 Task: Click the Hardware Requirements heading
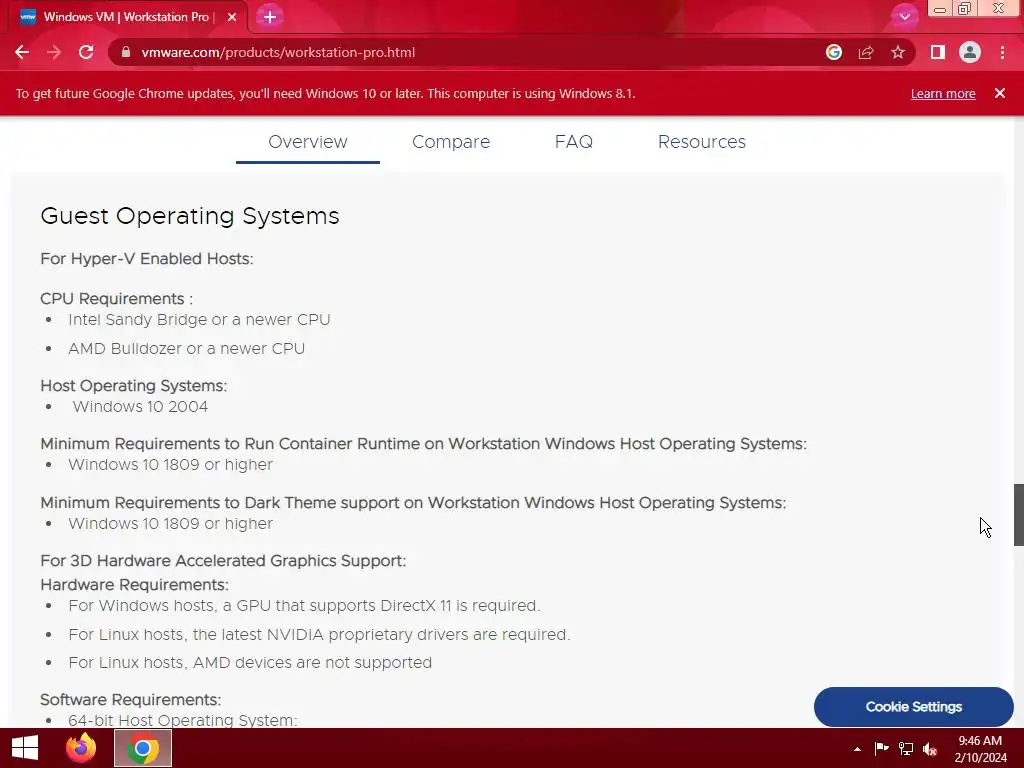point(135,584)
